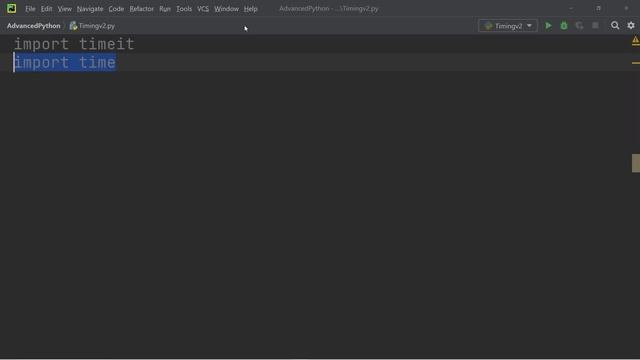This screenshot has width=640, height=360.
Task: Click the PyCharm logo icon
Action: (11, 8)
